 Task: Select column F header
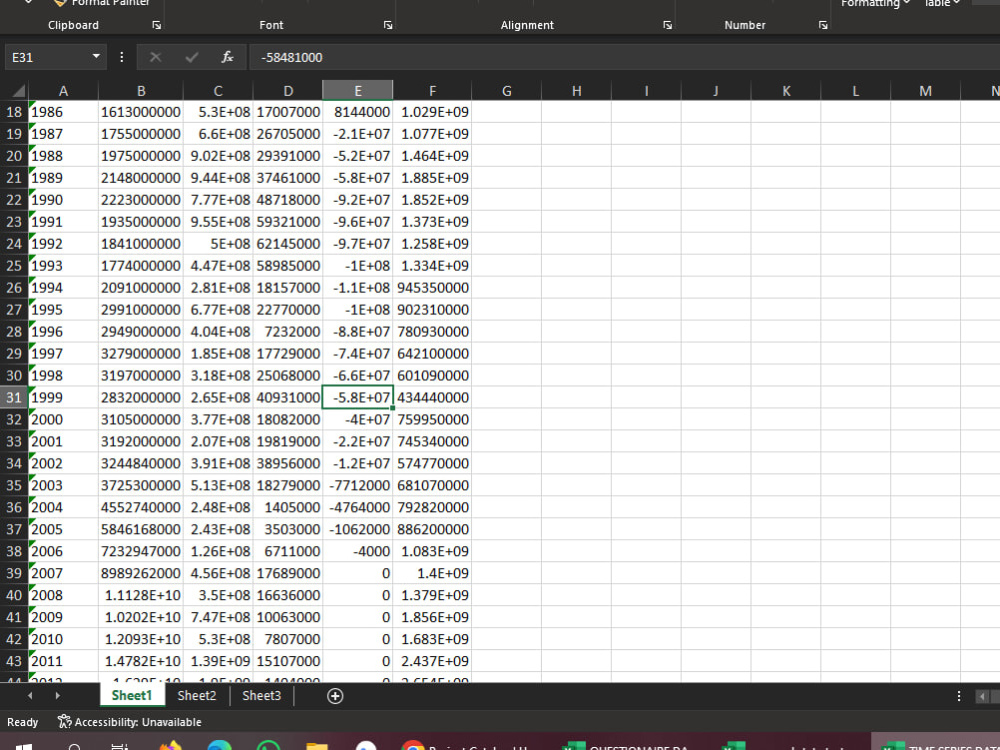point(432,91)
